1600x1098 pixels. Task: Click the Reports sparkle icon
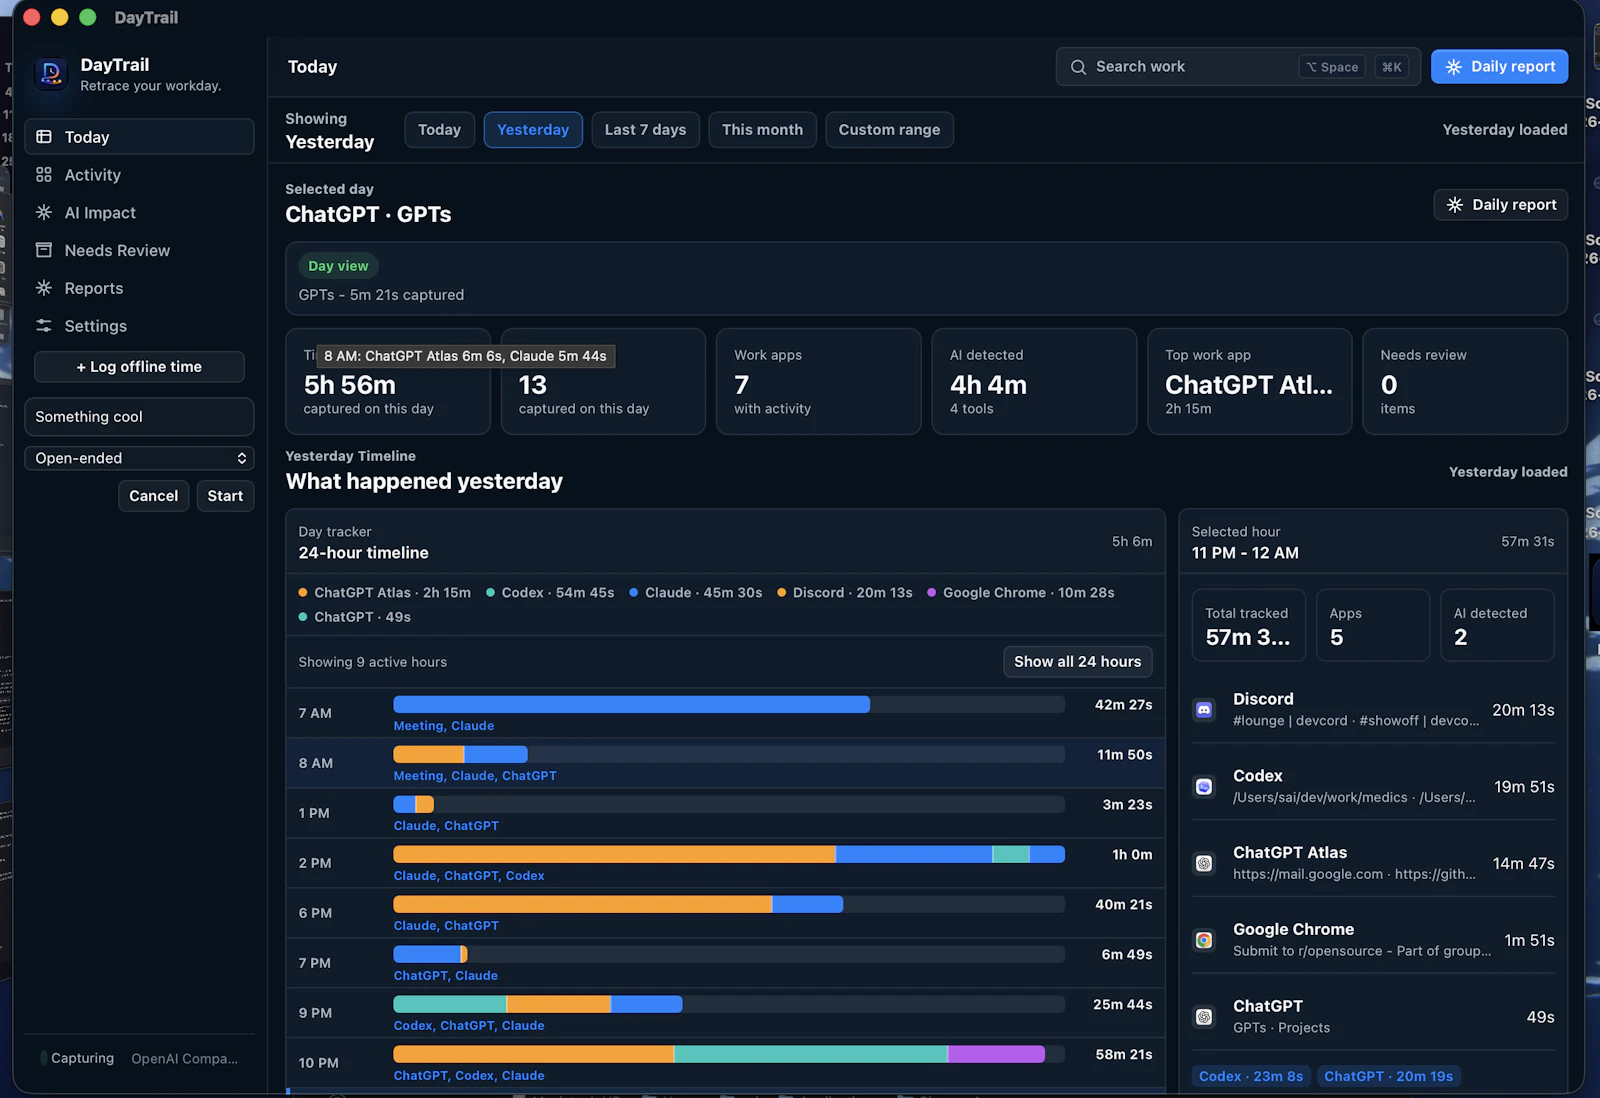point(44,288)
